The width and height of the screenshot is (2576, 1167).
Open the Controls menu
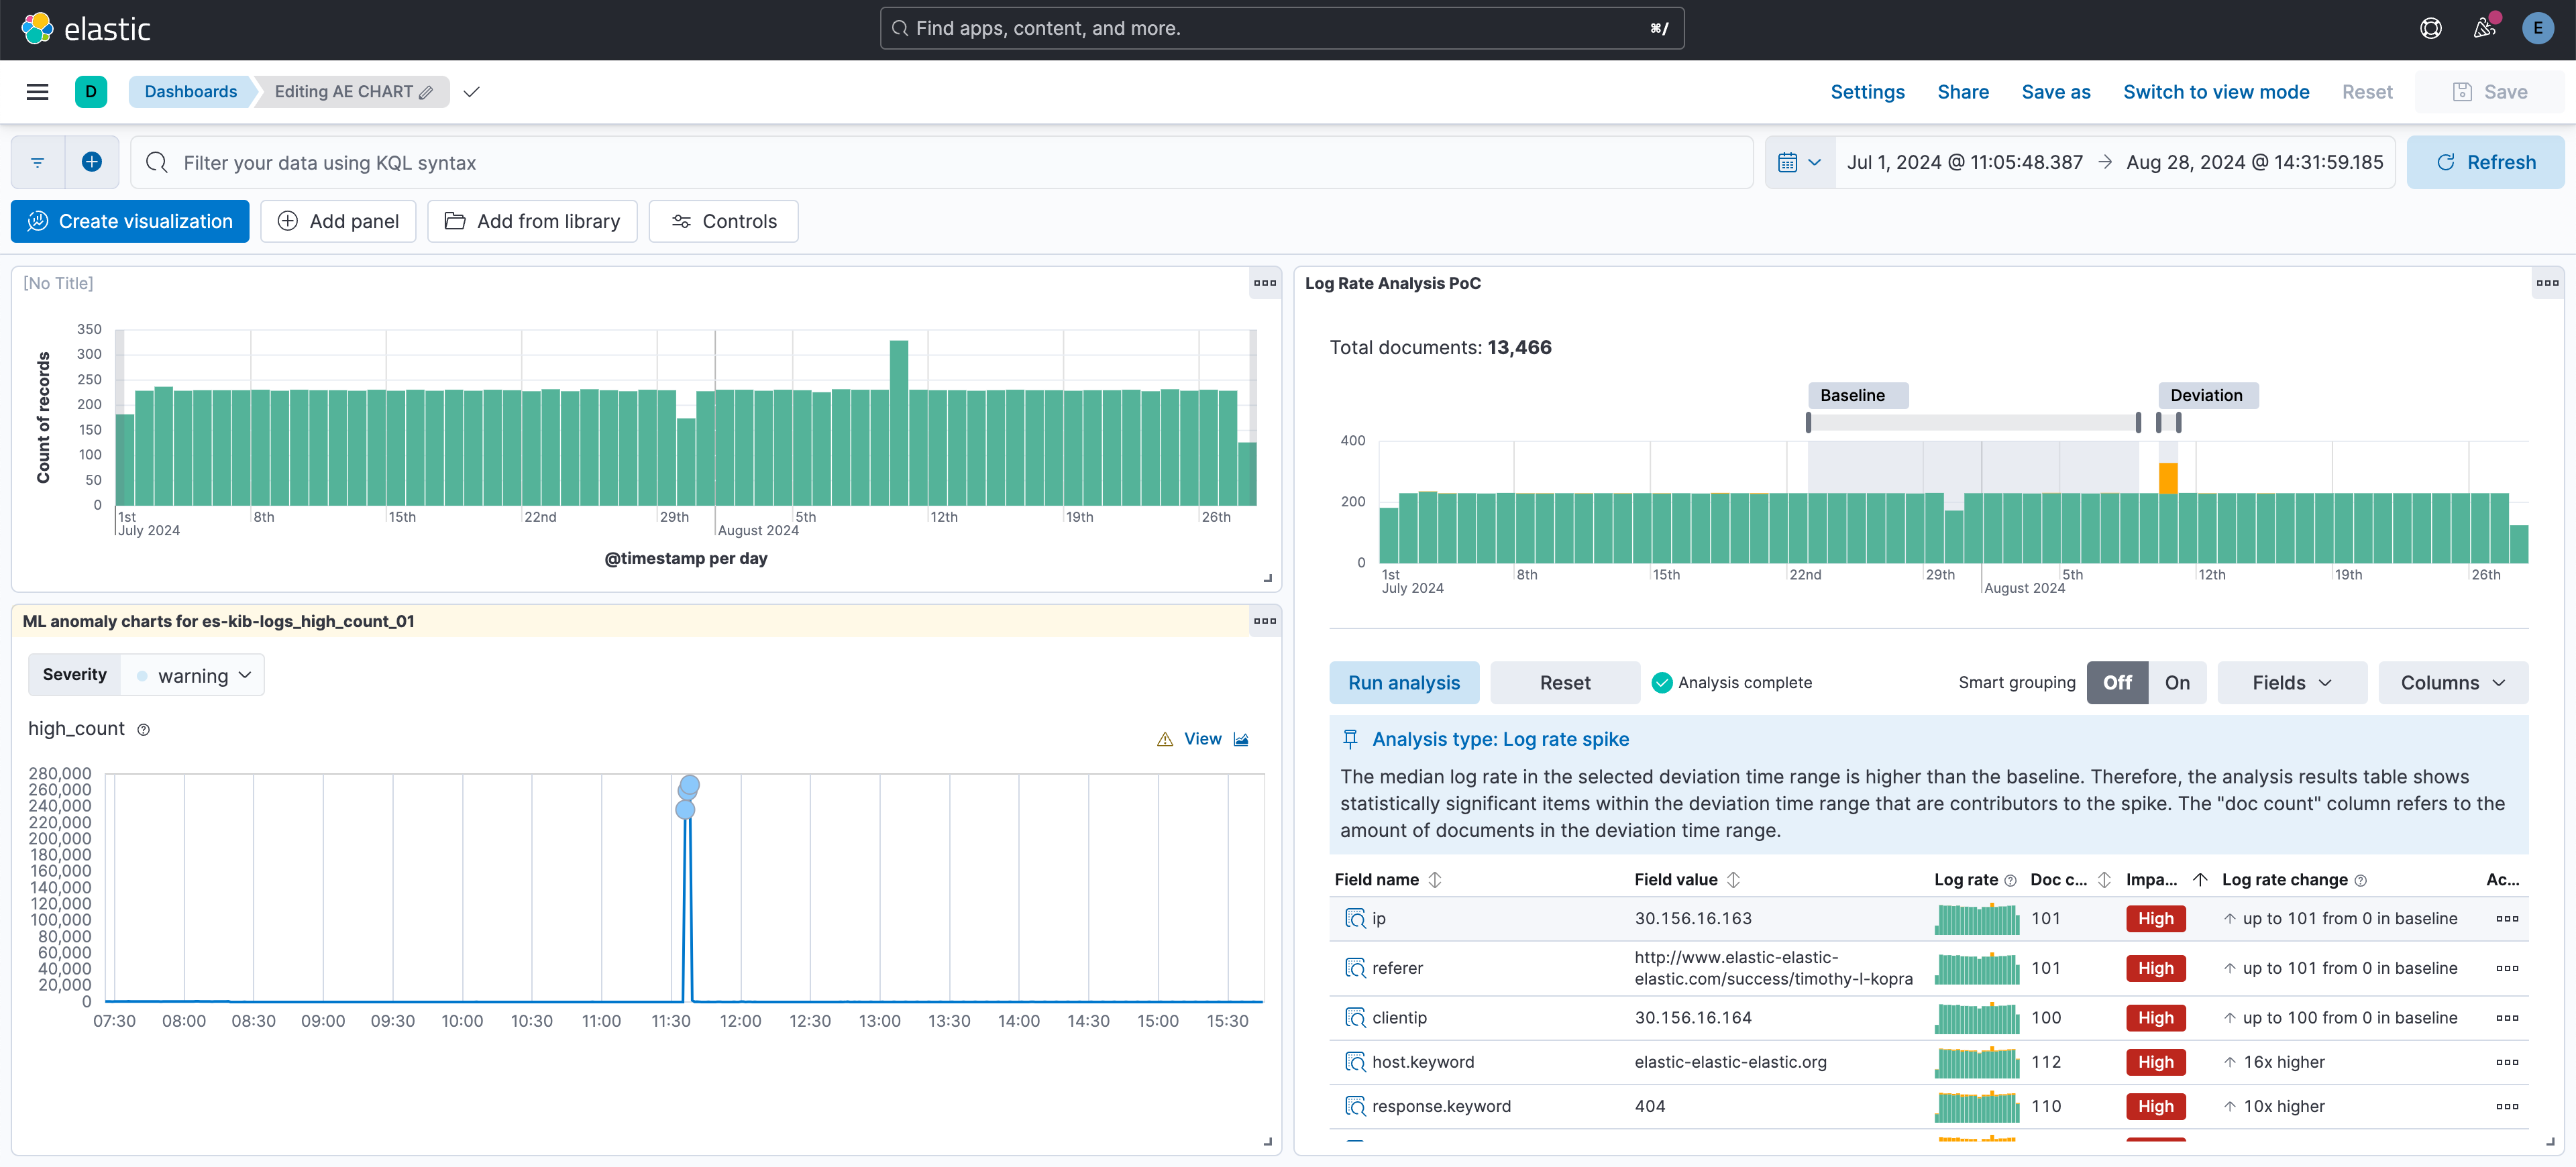(x=723, y=221)
